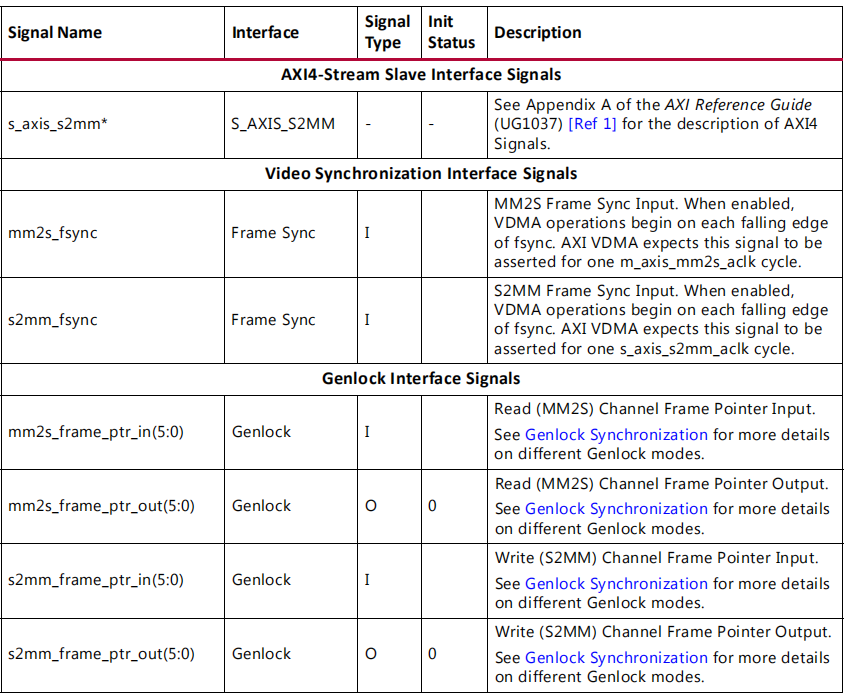844x695 pixels.
Task: Select the S_AXIS_S2MM interface cell
Action: coord(283,124)
